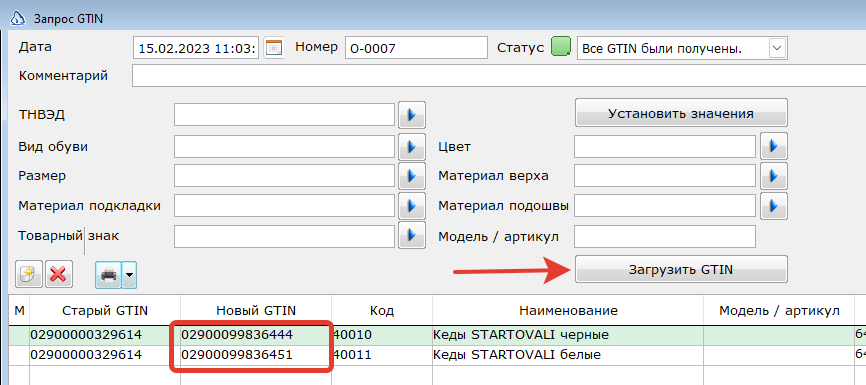Click the Размер selector arrow button
Viewport: 866px width, 385px height.
[x=411, y=176]
